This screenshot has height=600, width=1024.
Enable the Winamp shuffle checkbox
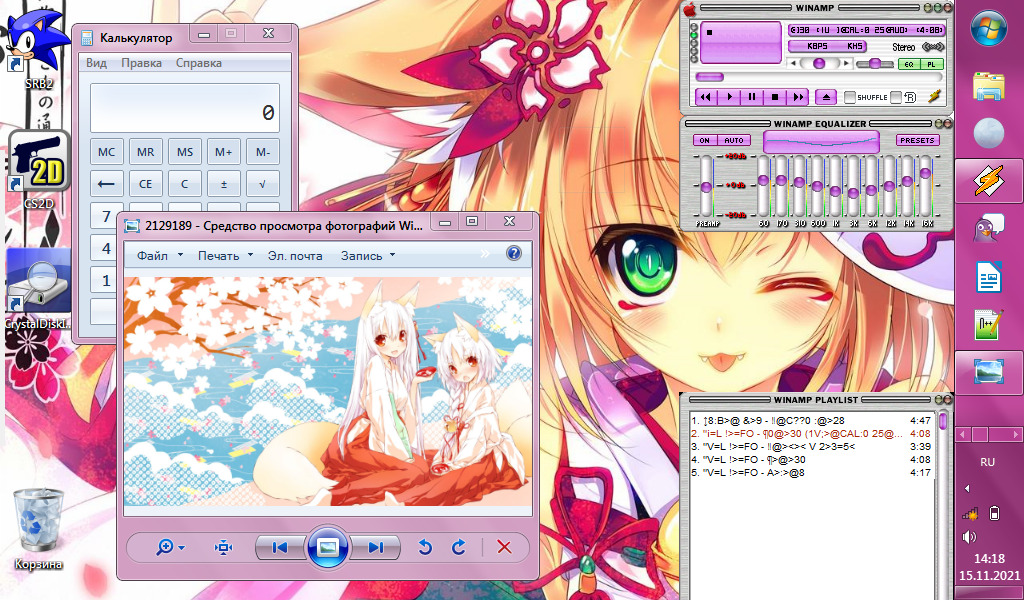(851, 97)
